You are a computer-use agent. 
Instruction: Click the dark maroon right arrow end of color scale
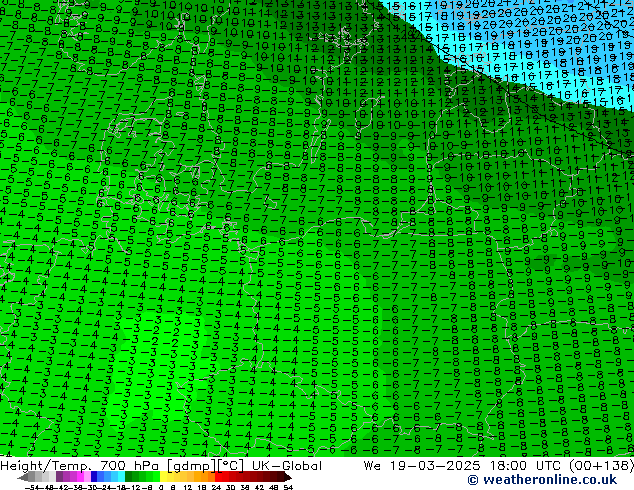(288, 477)
